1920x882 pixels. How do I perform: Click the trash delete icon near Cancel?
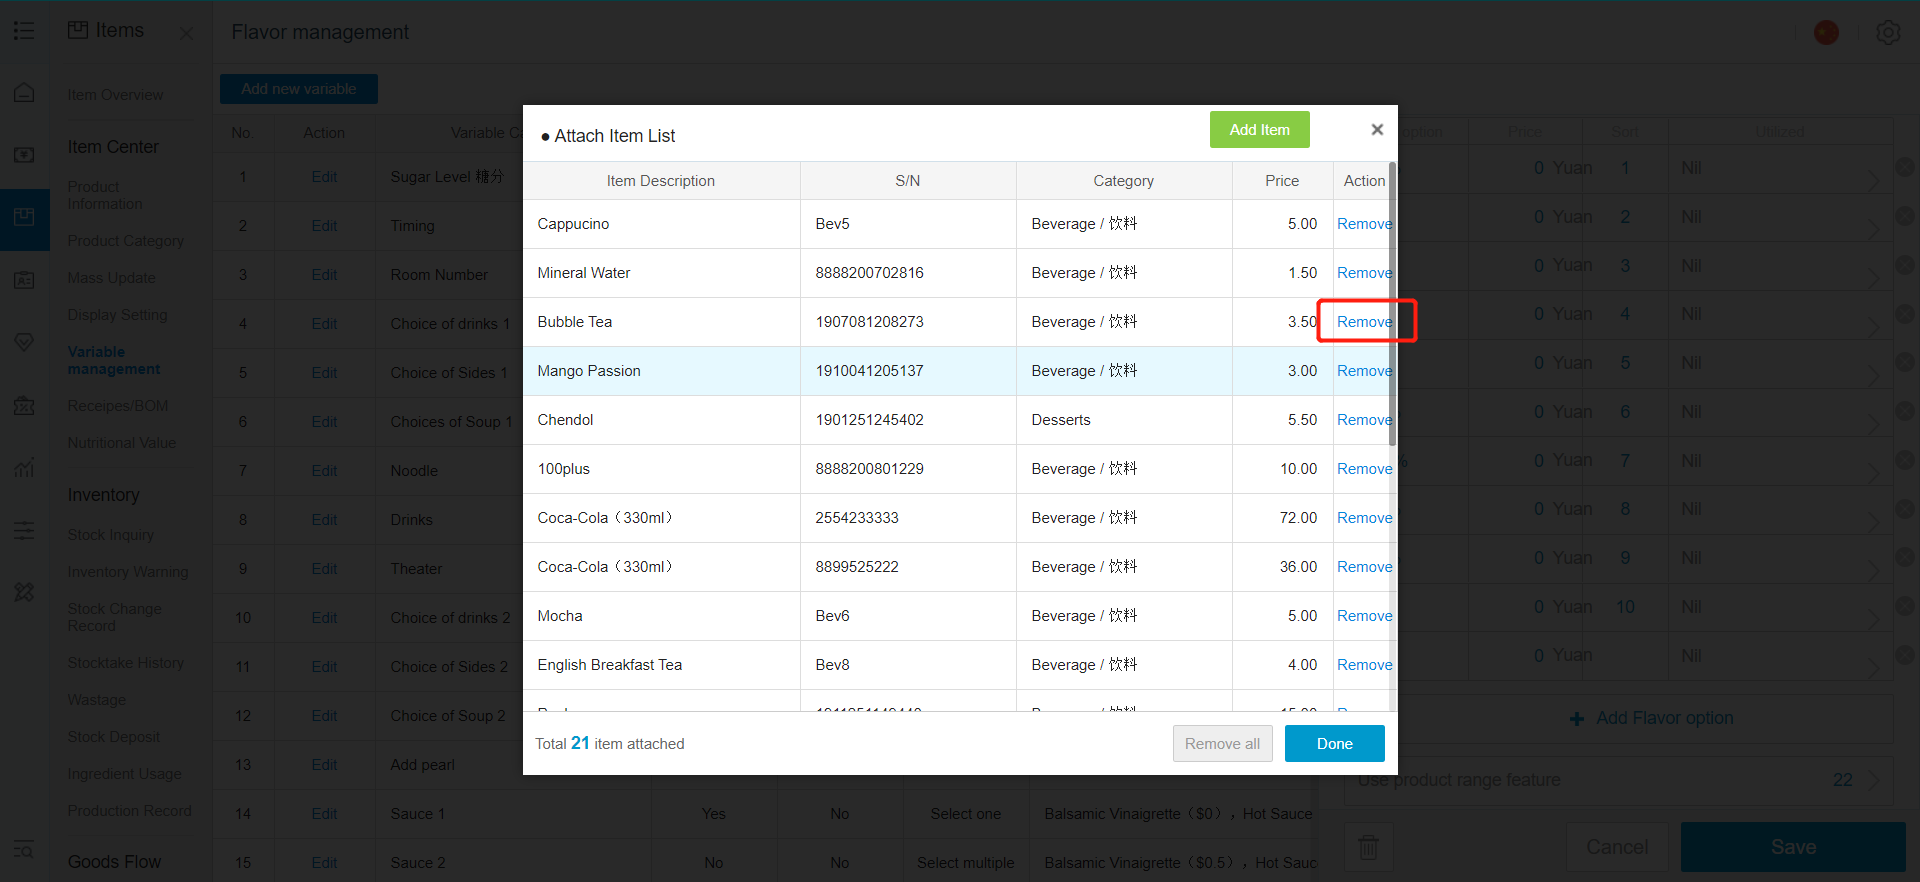[x=1368, y=847]
